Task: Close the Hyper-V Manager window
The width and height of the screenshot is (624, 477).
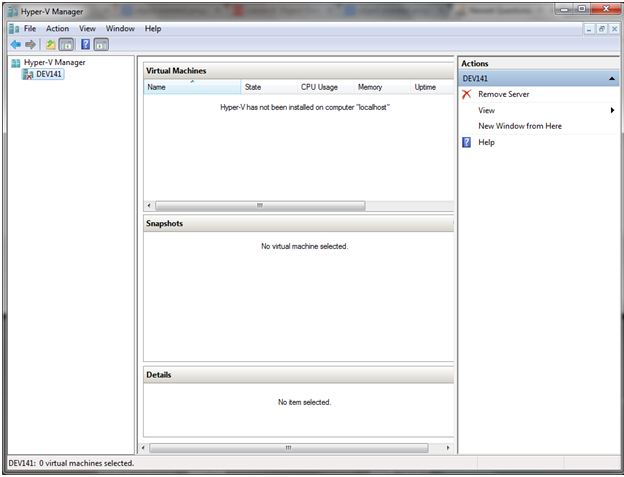Action: pyautogui.click(x=605, y=9)
